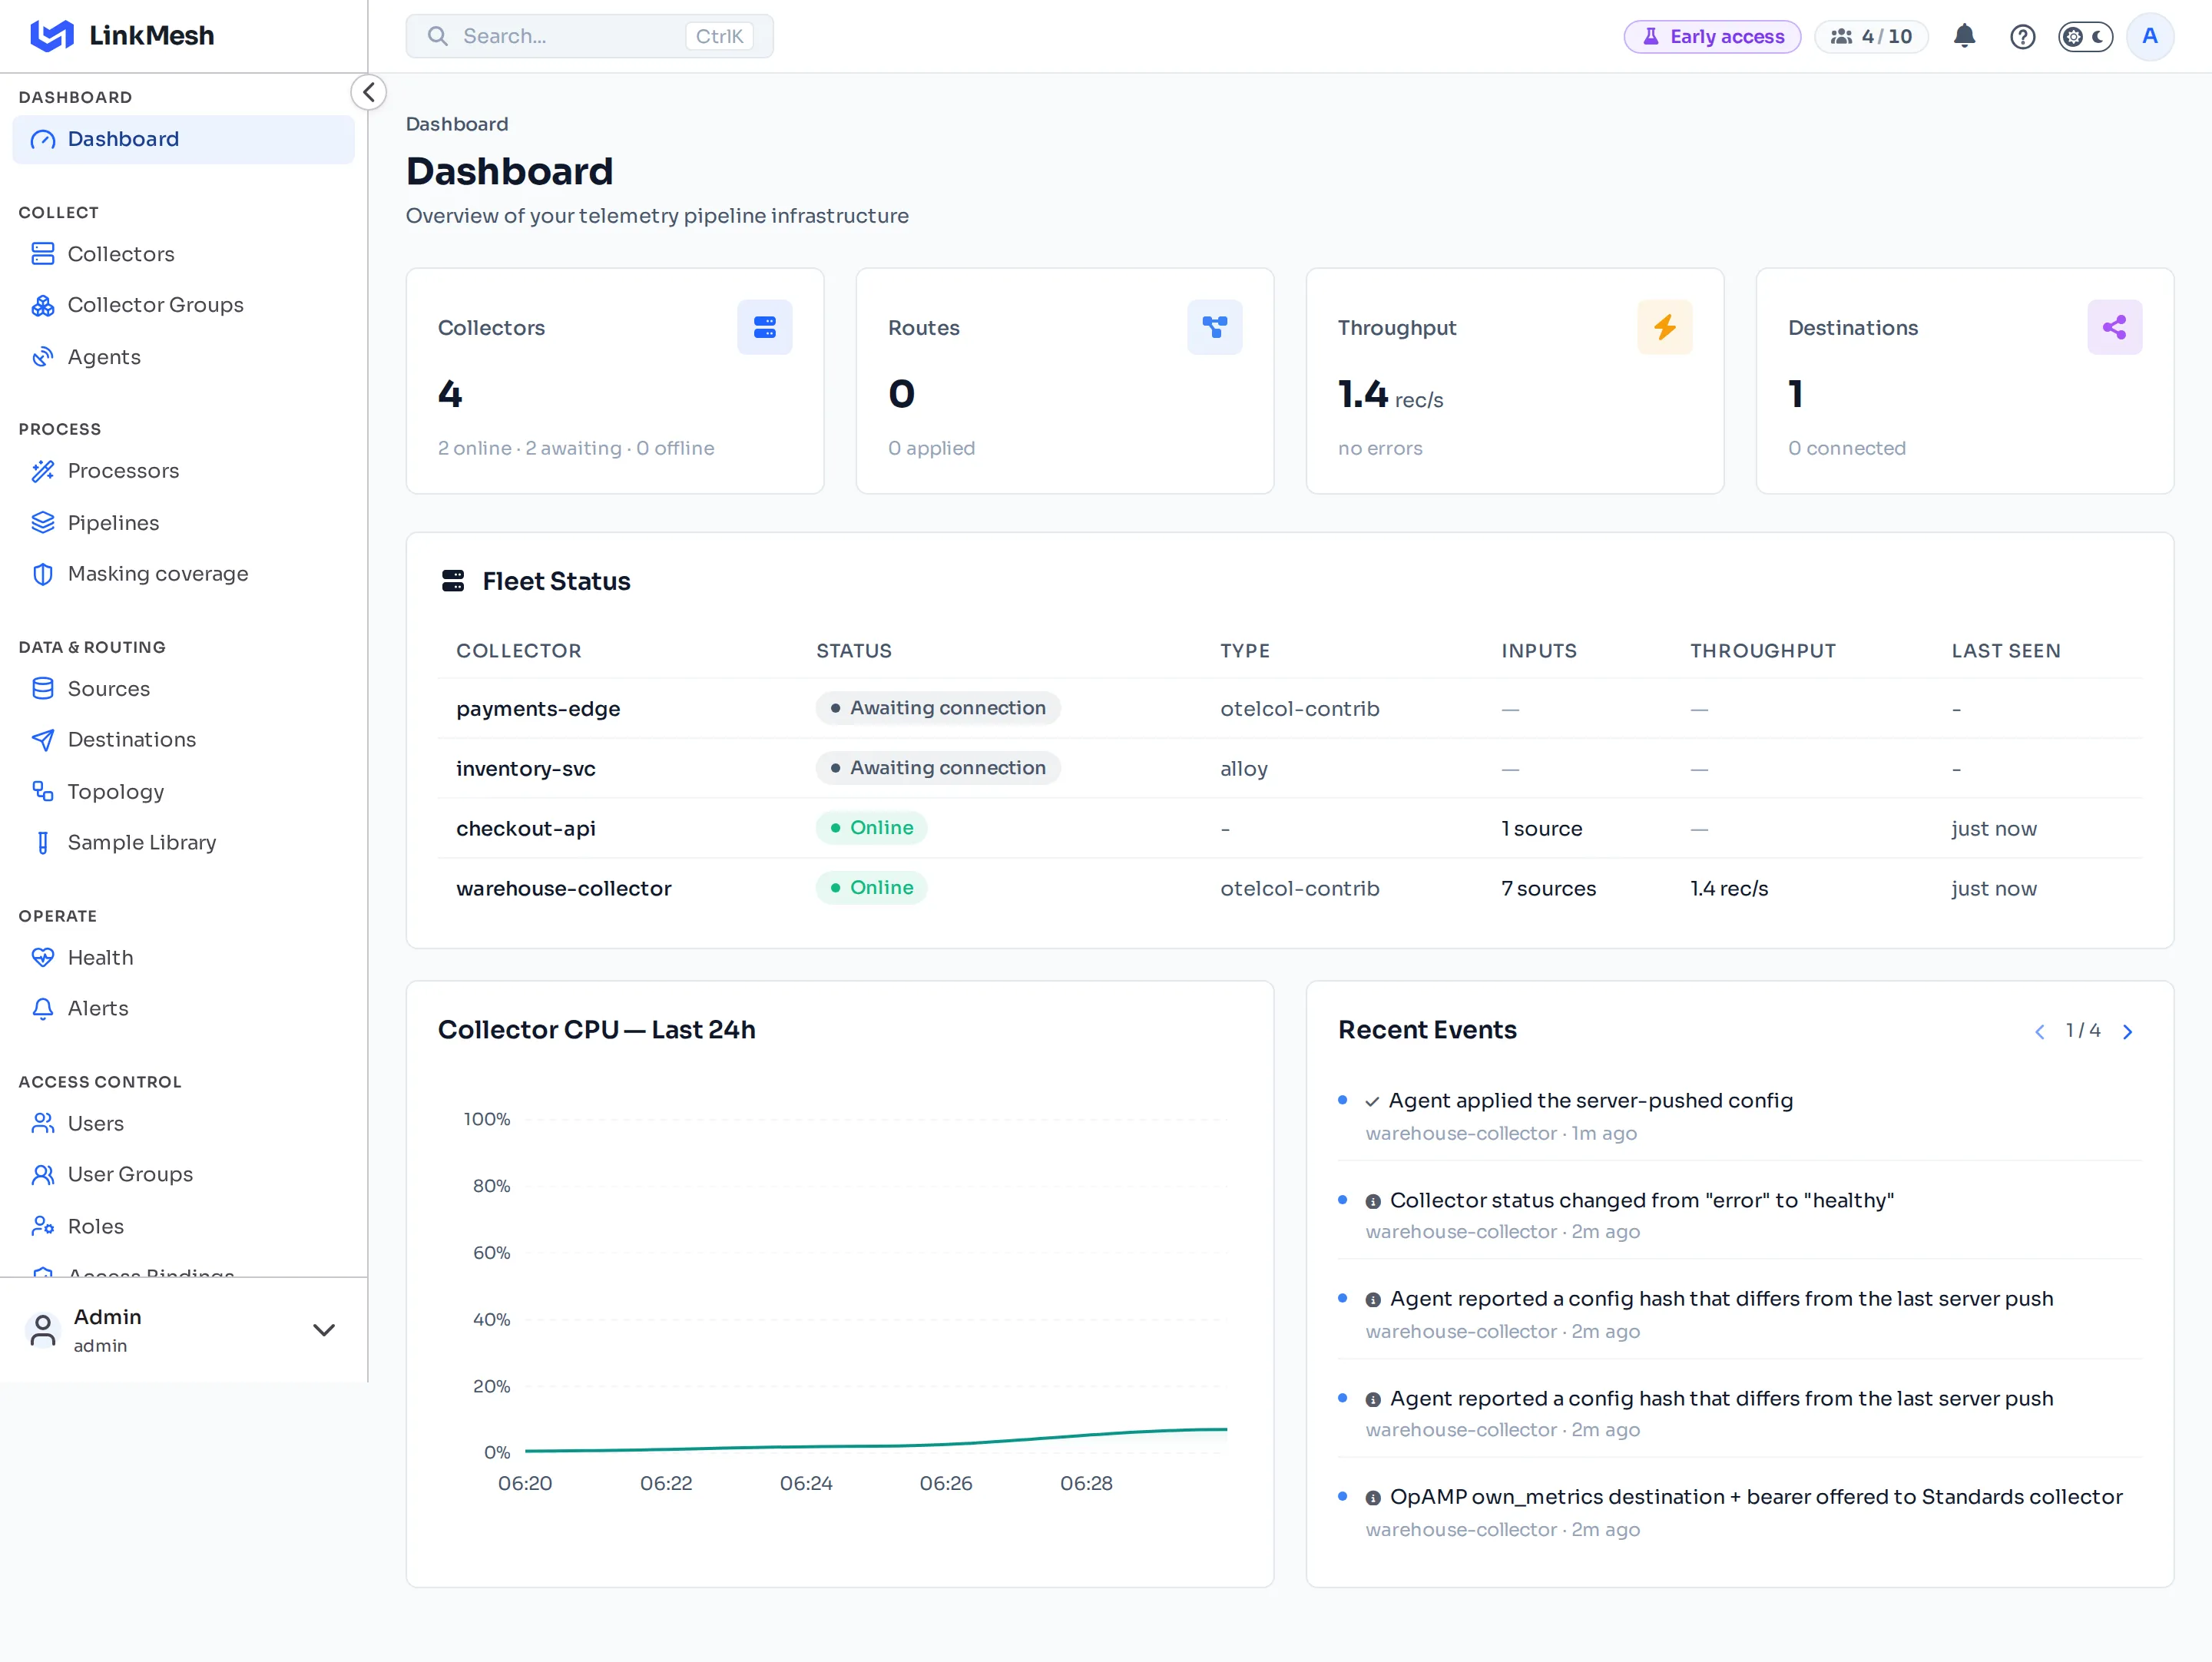Click the Topology sidebar icon

tap(43, 792)
